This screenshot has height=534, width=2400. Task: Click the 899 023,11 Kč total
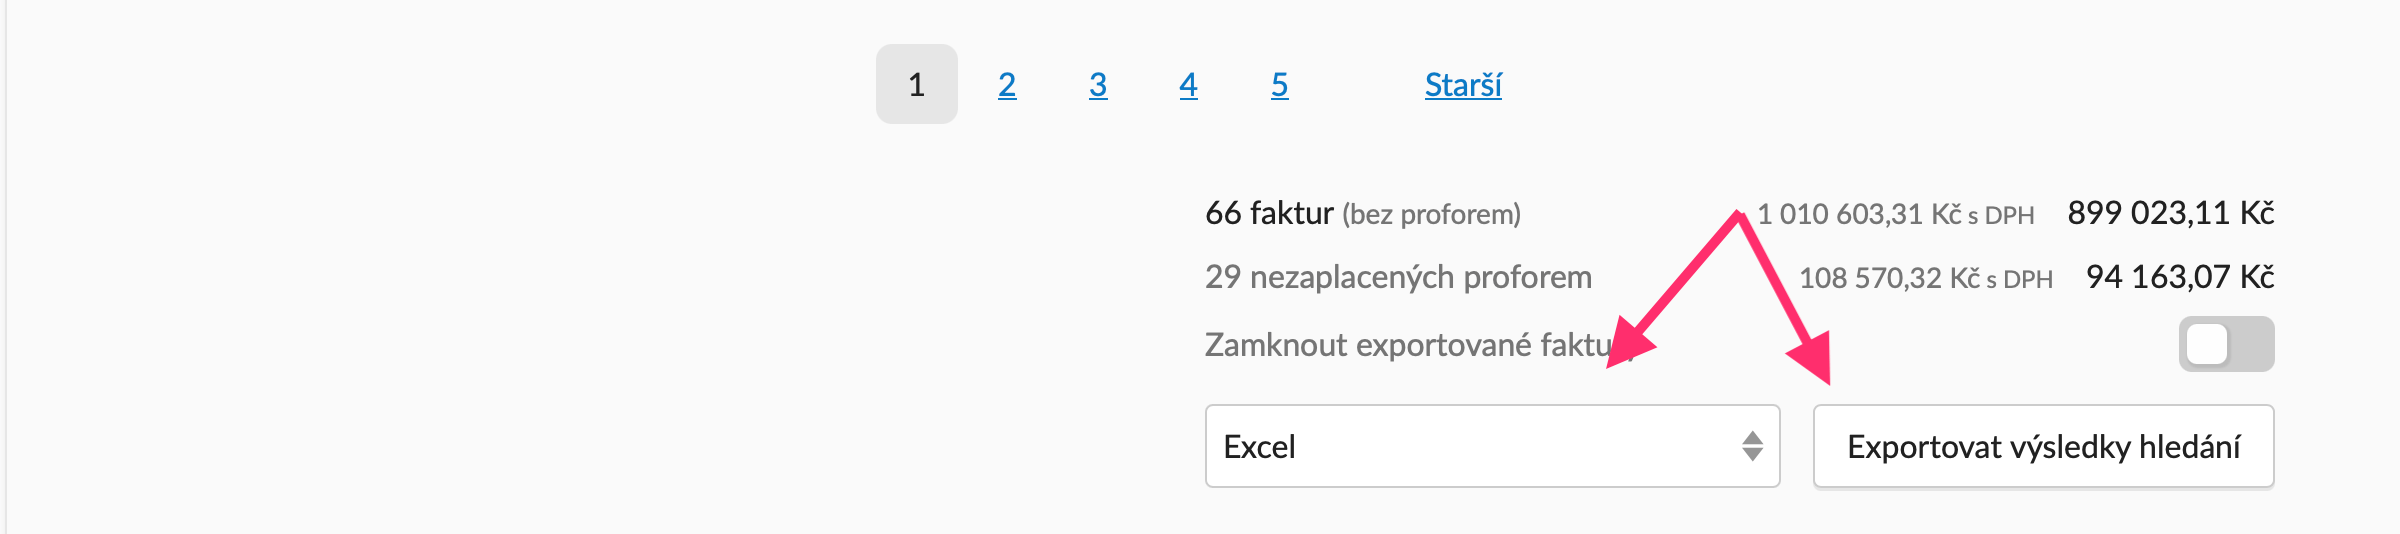pyautogui.click(x=2170, y=213)
